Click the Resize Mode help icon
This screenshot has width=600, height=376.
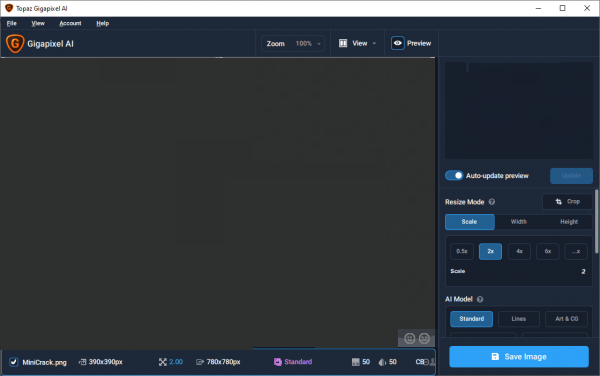pos(492,202)
